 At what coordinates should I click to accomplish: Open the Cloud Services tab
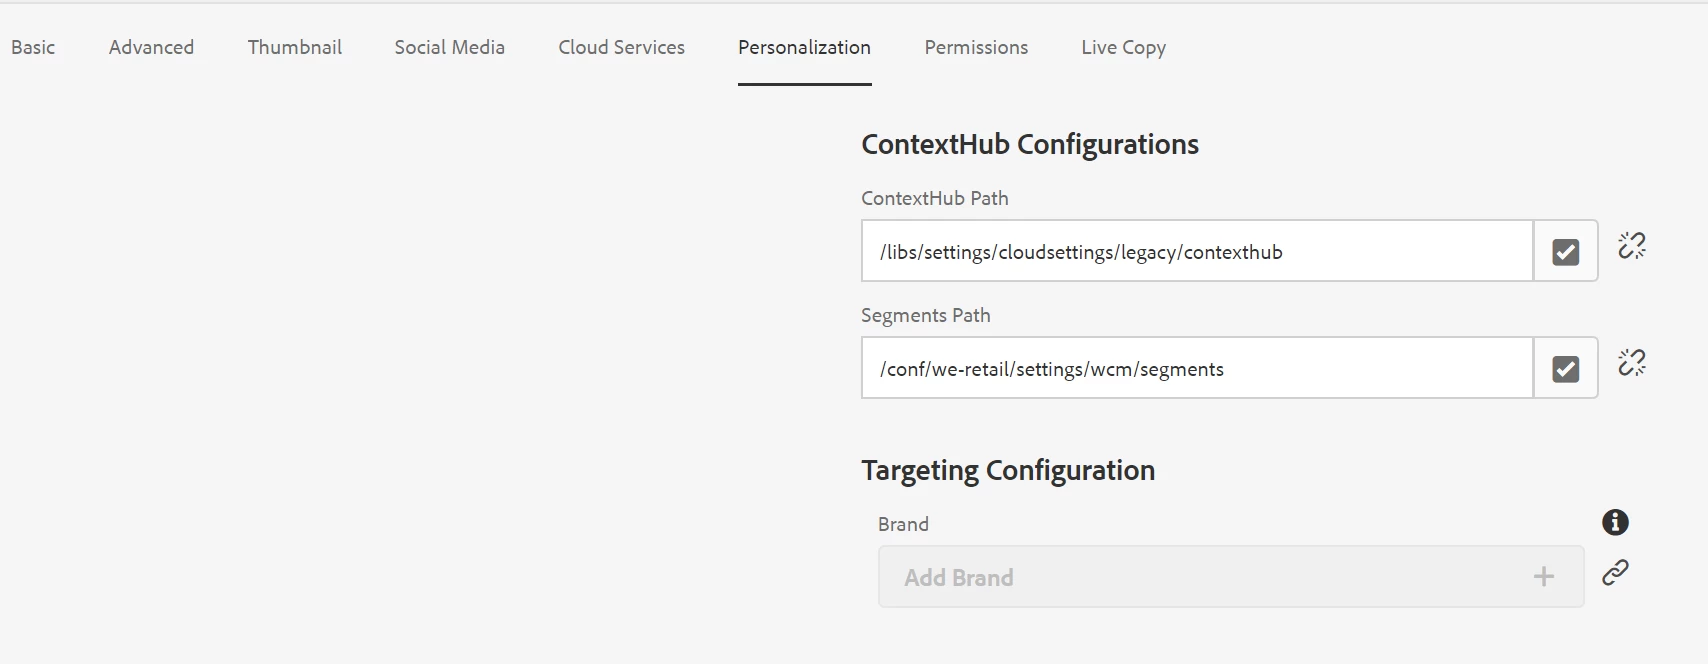[621, 47]
